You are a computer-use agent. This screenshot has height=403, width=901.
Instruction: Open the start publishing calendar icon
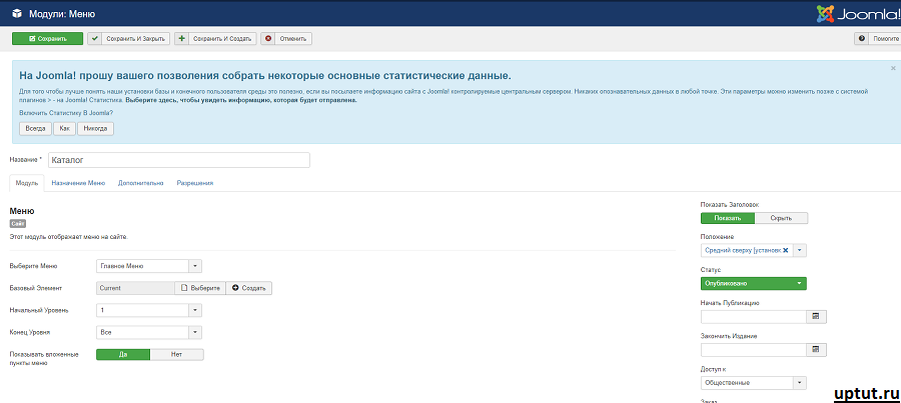pos(815,317)
